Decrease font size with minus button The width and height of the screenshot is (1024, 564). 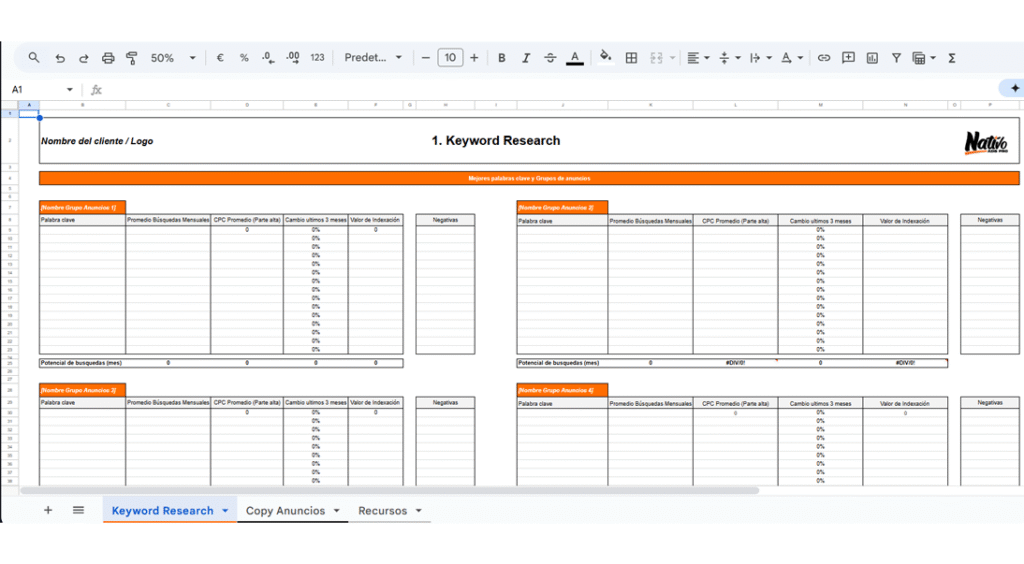(x=426, y=58)
